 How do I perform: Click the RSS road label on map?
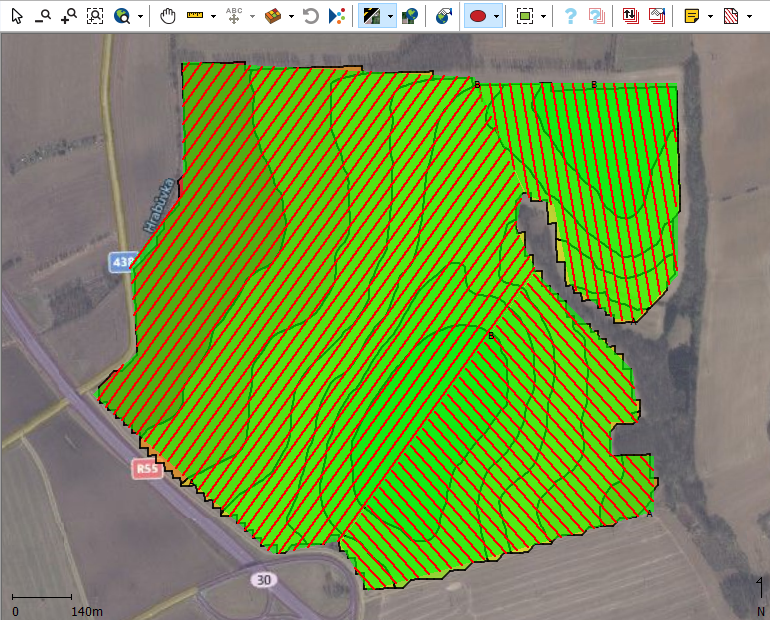click(147, 469)
